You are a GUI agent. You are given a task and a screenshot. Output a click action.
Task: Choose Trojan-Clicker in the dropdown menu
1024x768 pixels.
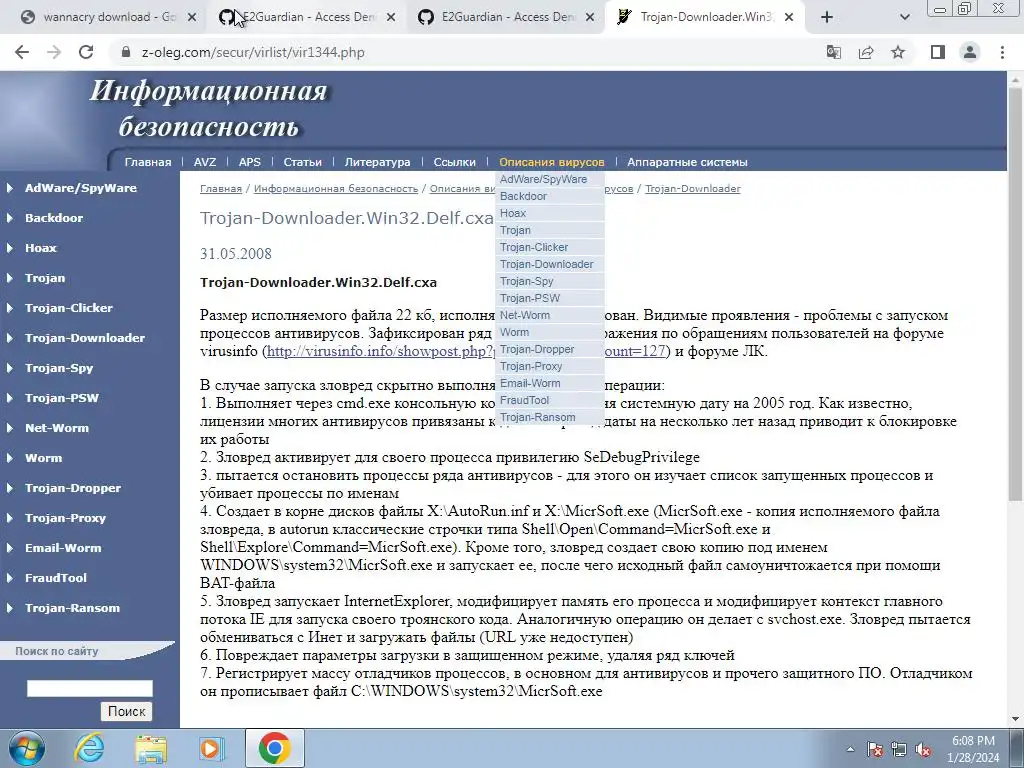coord(550,247)
